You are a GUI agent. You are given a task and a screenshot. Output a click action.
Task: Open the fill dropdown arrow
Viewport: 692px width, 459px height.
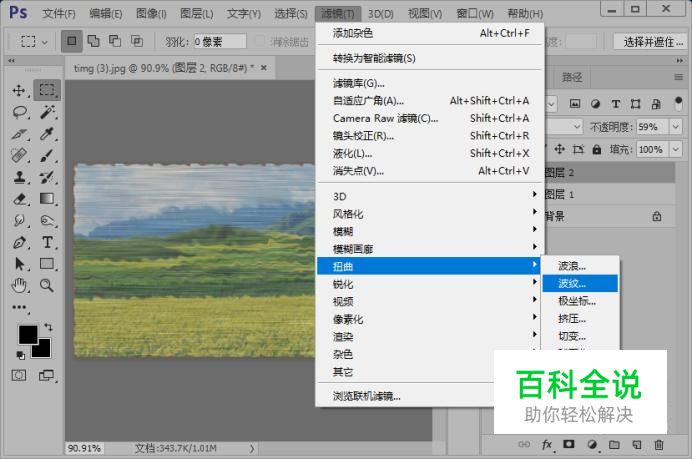click(x=676, y=150)
